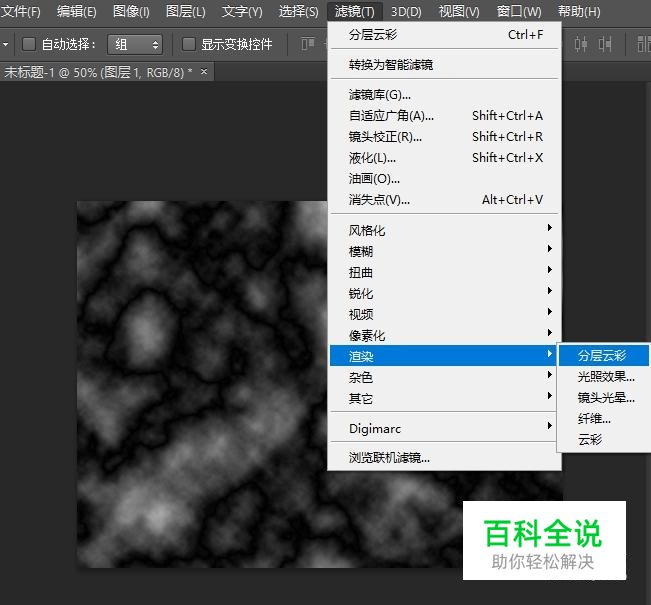Expand the 杂色 submenu

tap(445, 377)
